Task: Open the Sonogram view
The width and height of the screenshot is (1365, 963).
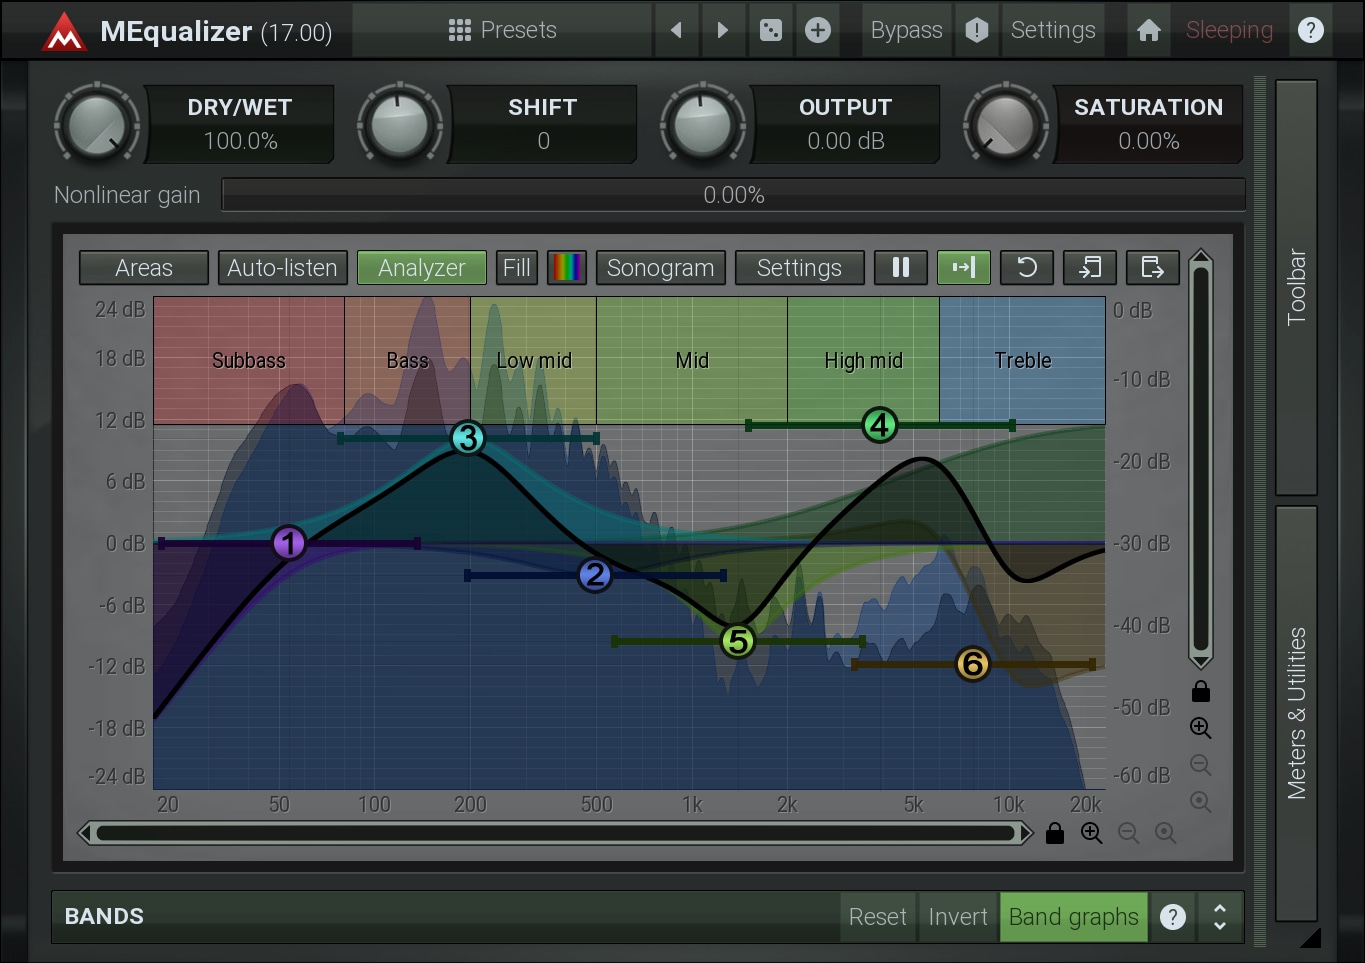Action: (x=660, y=268)
